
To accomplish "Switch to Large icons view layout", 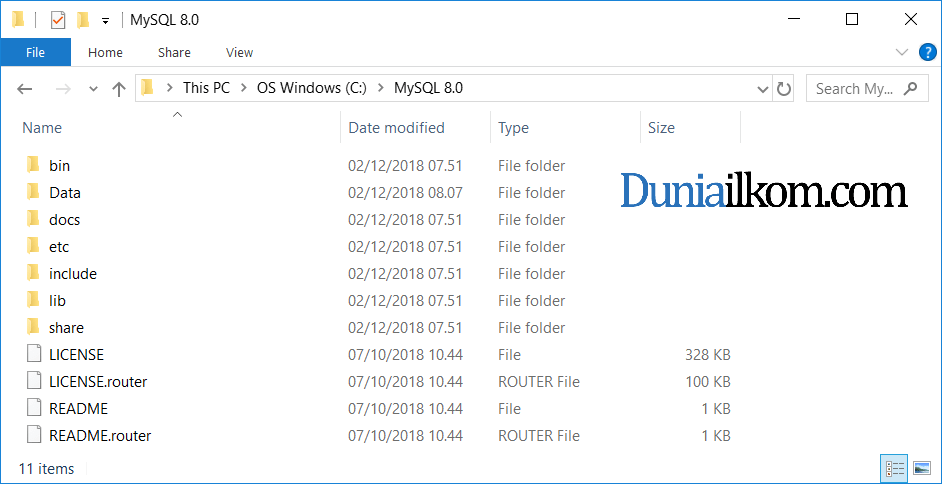I will [922, 468].
